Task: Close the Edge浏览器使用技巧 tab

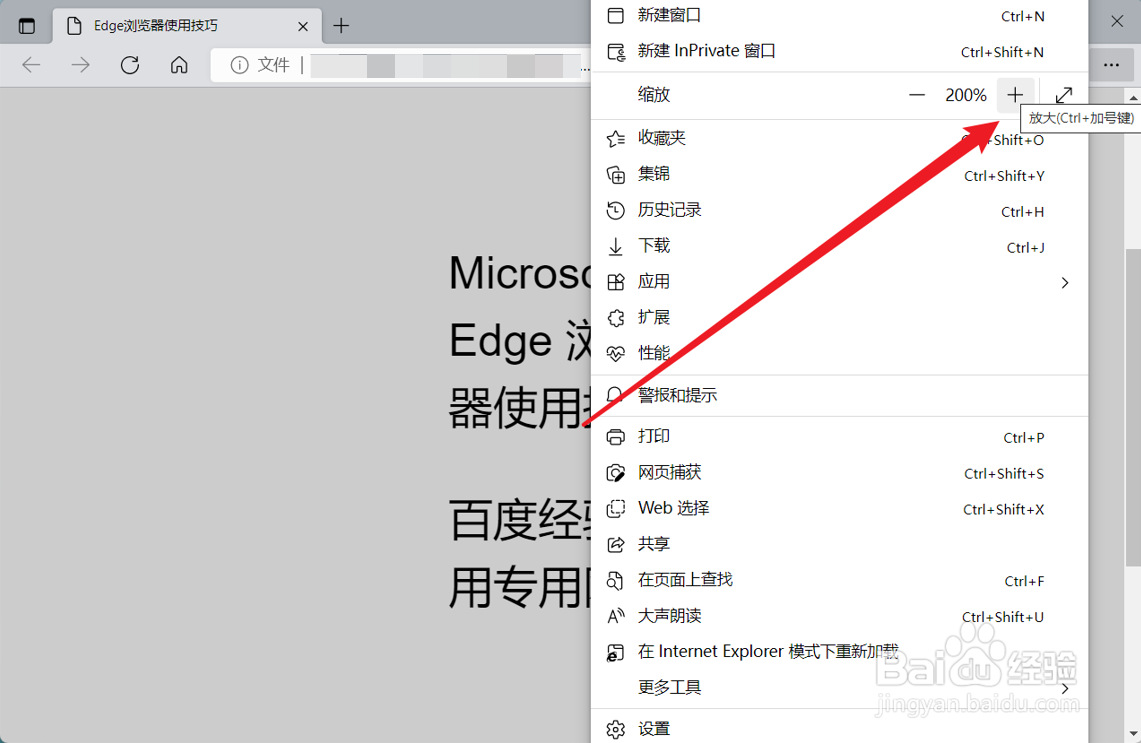Action: point(303,26)
